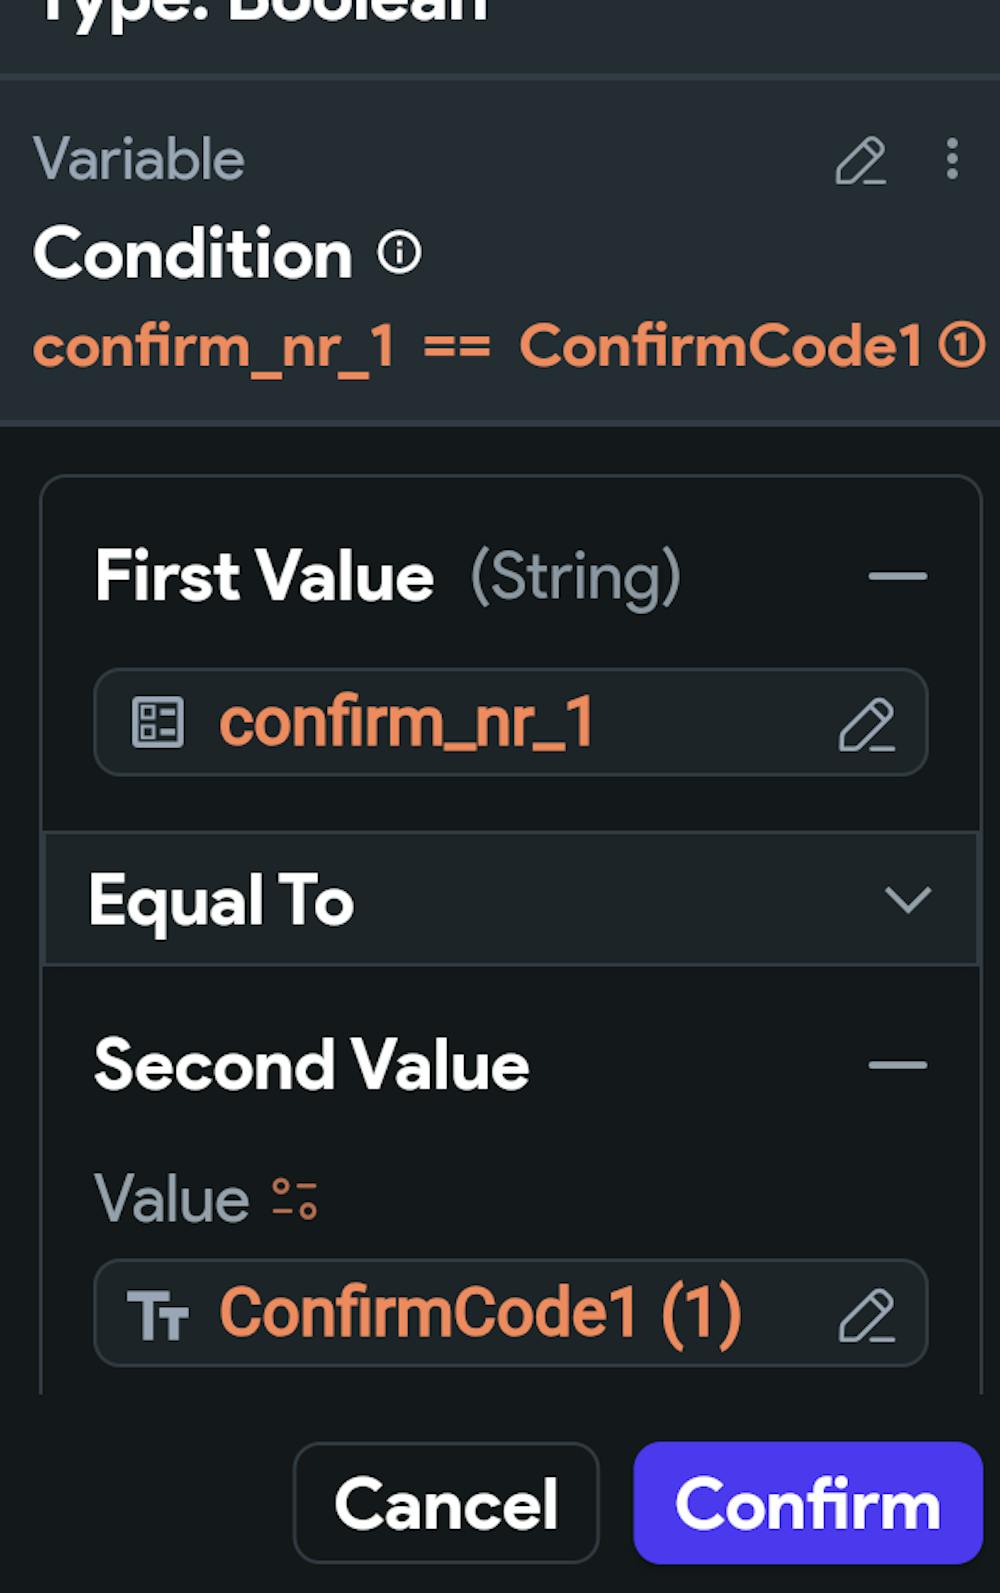Viewport: 1000px width, 1593px height.
Task: Collapse the Second Value section with the minus
Action: click(x=897, y=1065)
